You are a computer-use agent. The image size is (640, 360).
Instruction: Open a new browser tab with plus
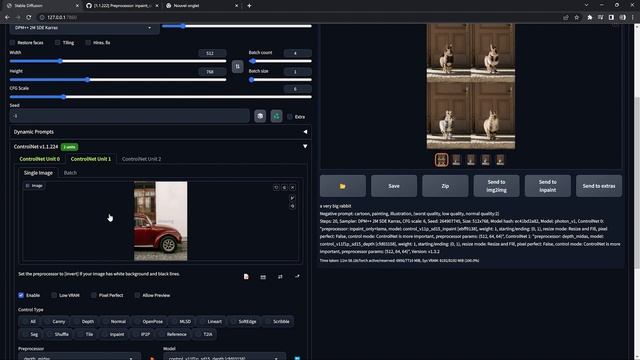pyautogui.click(x=249, y=6)
